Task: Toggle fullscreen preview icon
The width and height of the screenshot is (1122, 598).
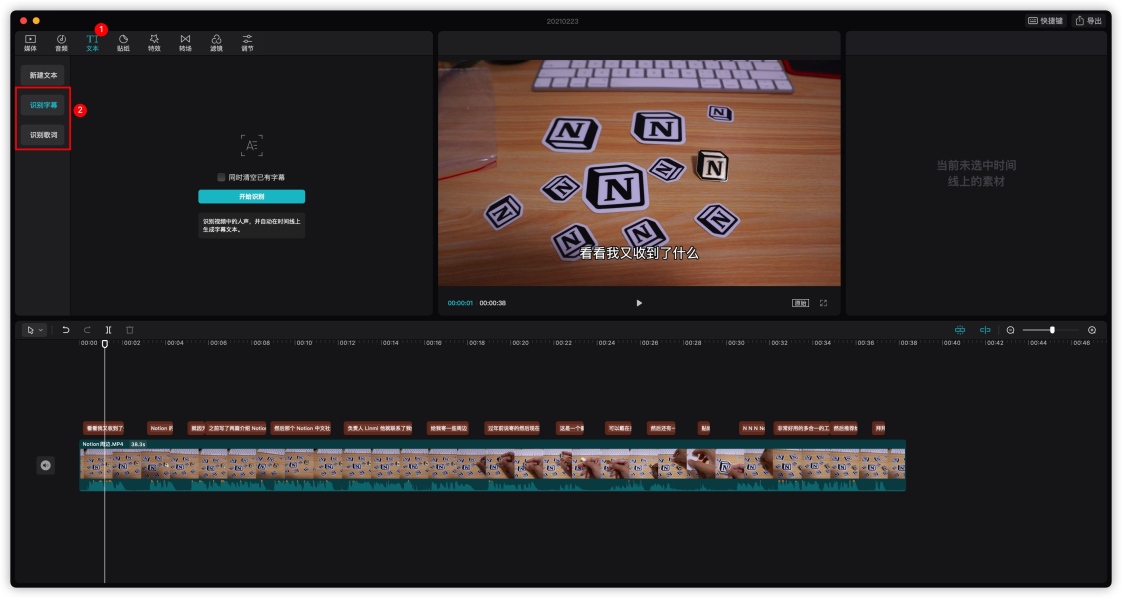Action: [824, 303]
